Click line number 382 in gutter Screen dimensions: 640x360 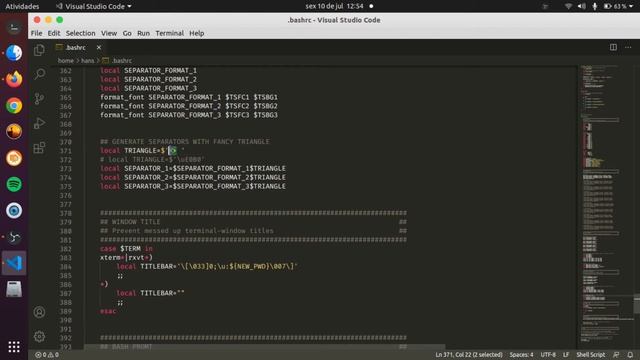click(x=65, y=249)
